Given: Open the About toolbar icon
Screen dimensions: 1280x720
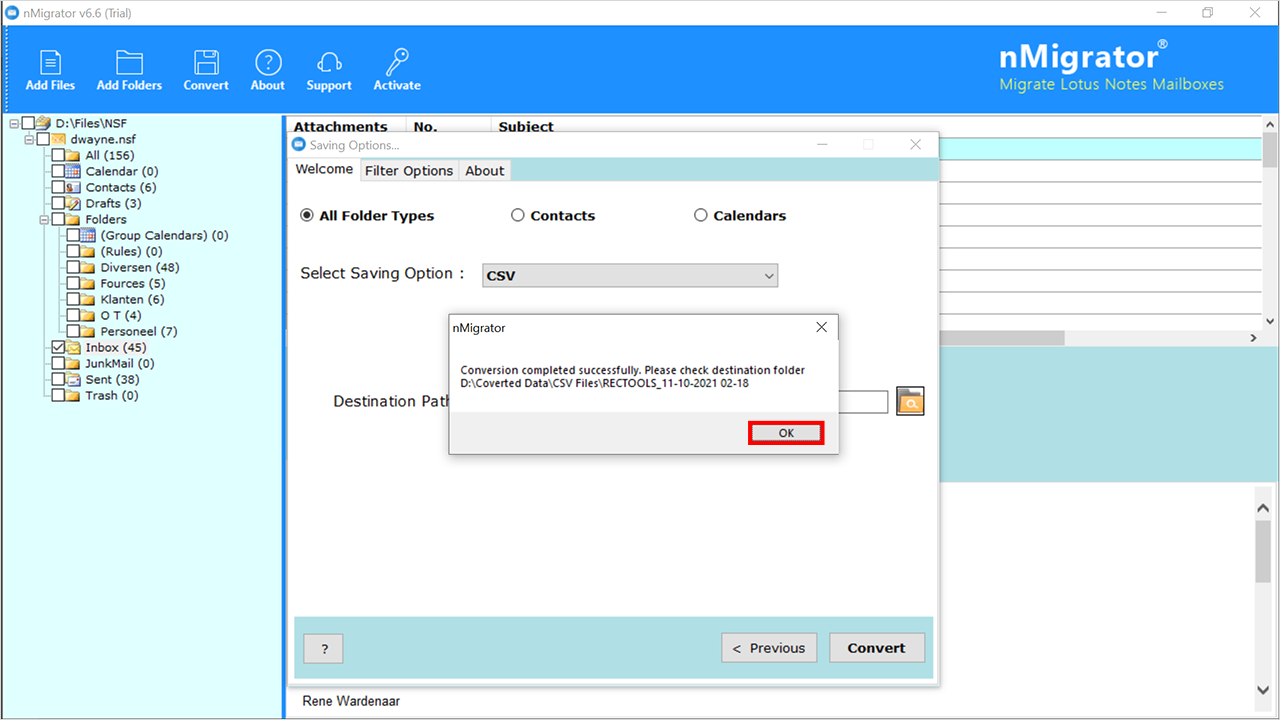Looking at the screenshot, I should 267,70.
